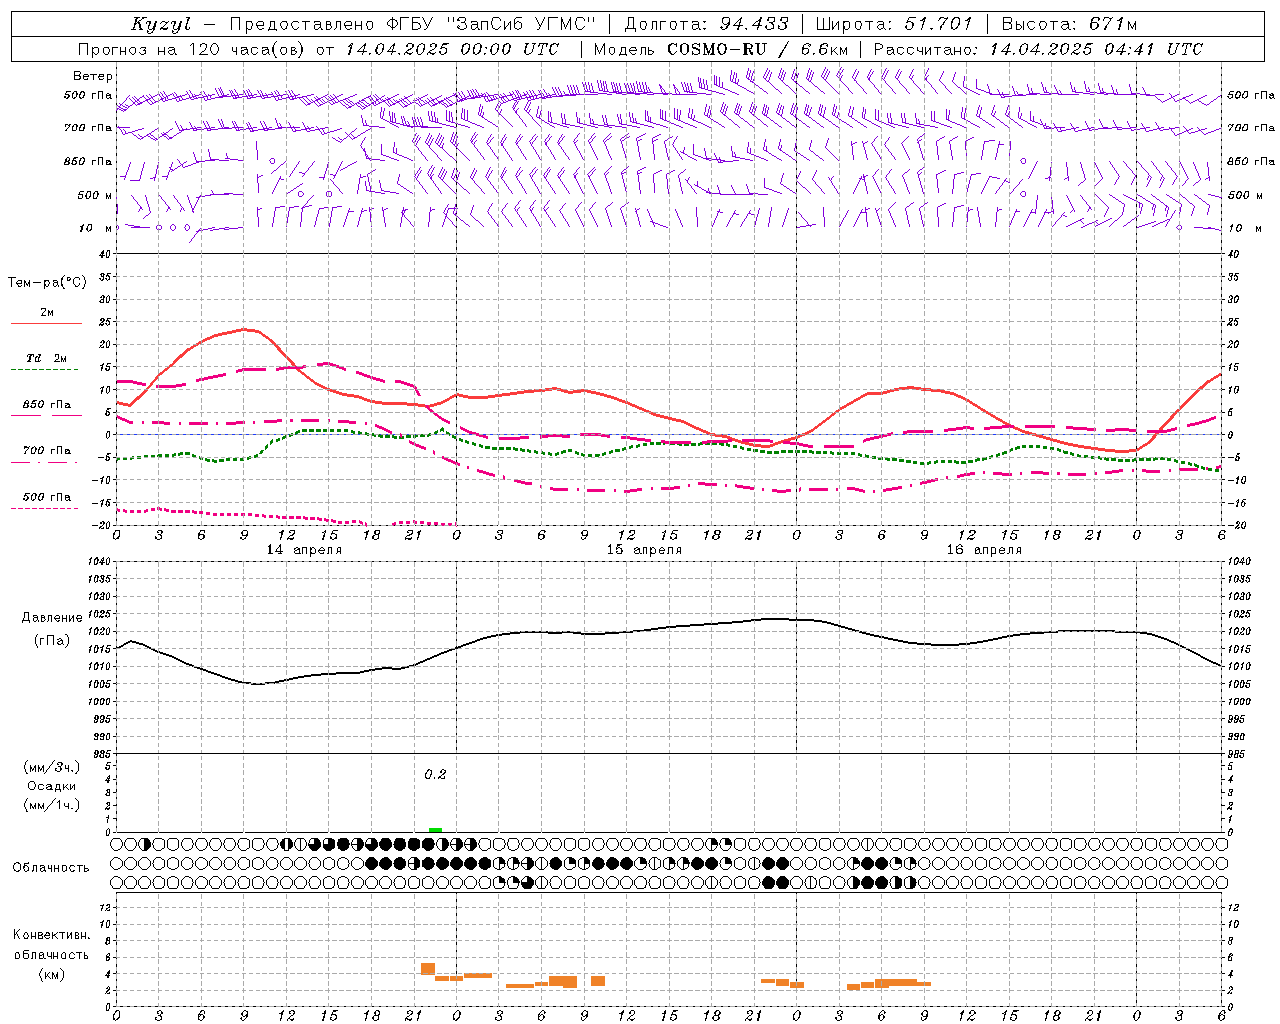
Task: Click the '(км)' unit under convective cloudiness
Action: [52, 974]
